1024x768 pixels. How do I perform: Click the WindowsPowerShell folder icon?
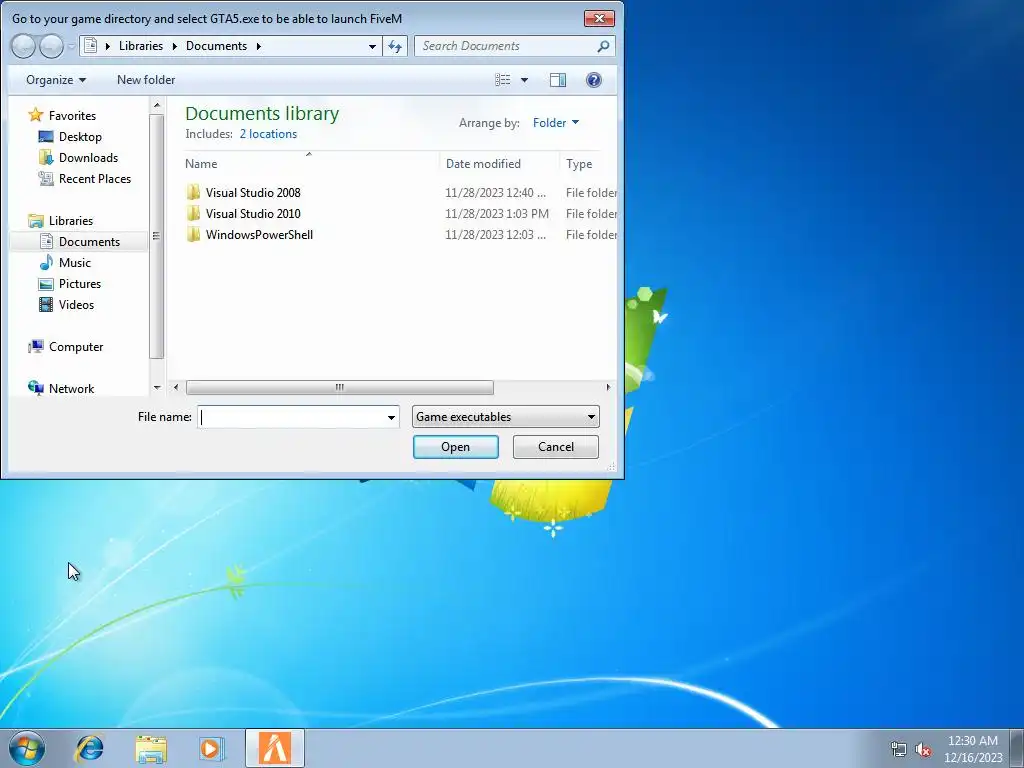193,234
